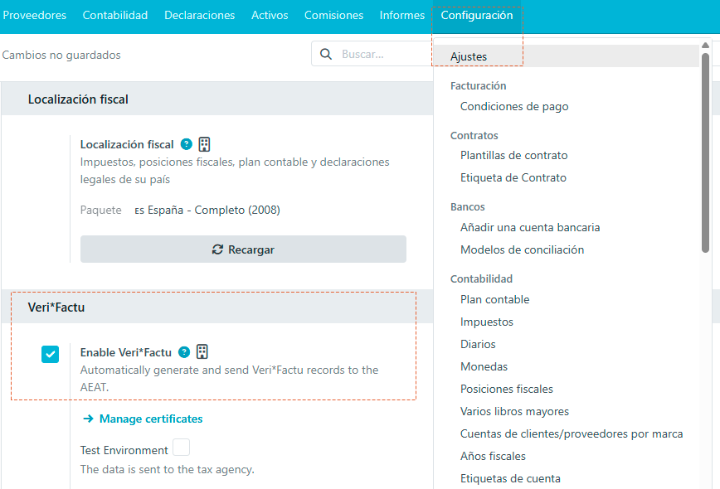720x489 pixels.
Task: Open Diarios menu entry
Action: tap(478, 344)
